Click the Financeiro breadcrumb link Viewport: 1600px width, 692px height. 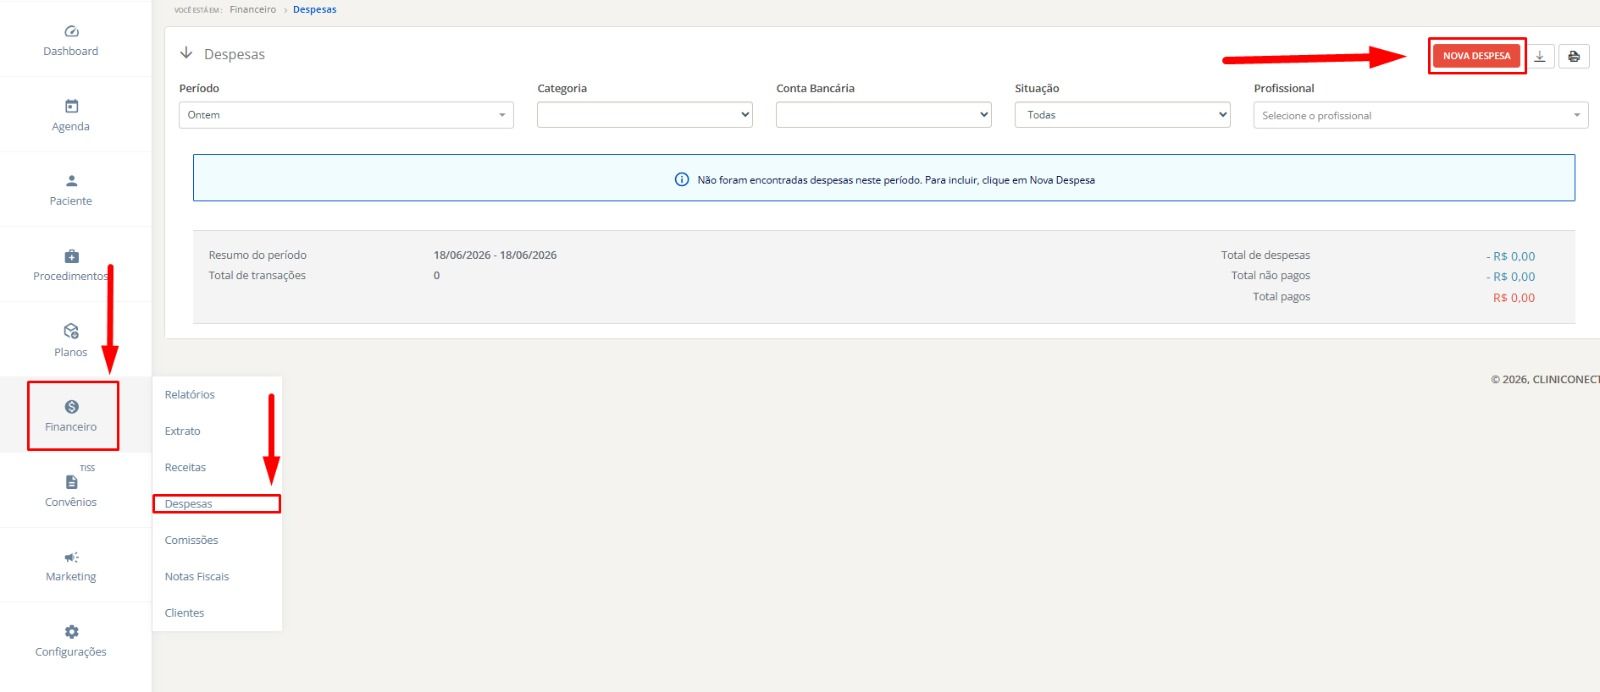pos(253,10)
